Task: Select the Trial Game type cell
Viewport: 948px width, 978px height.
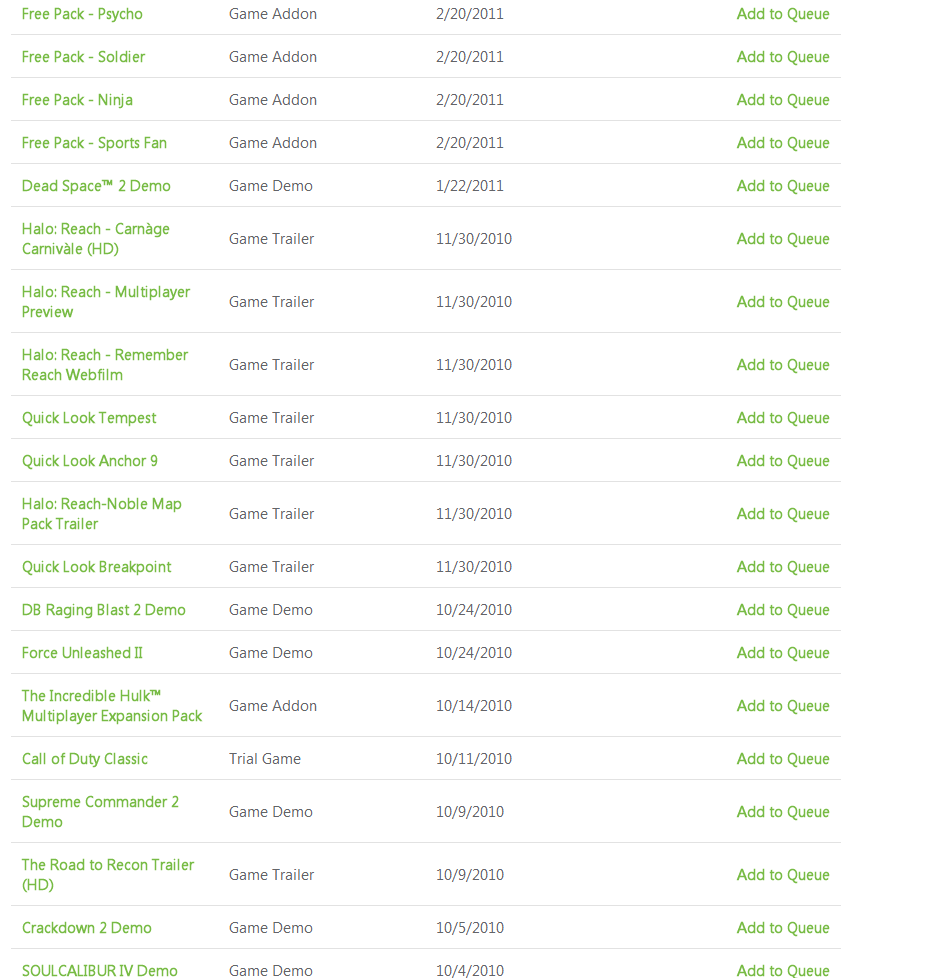Action: click(x=264, y=759)
